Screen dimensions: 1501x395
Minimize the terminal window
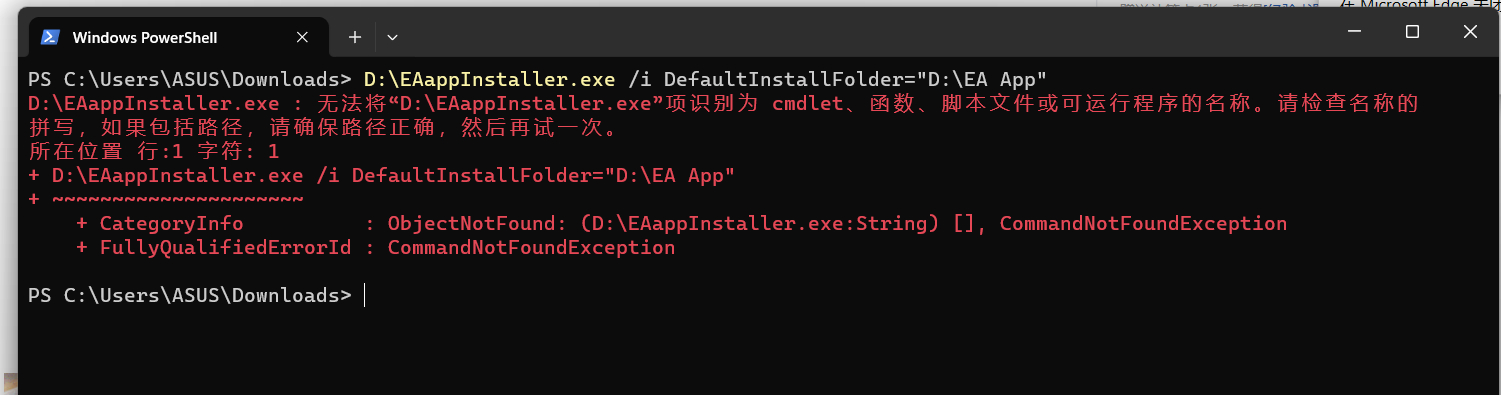pos(1354,32)
